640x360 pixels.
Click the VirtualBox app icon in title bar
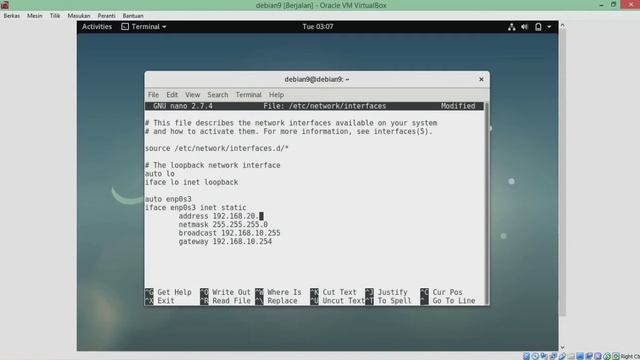(5, 5)
